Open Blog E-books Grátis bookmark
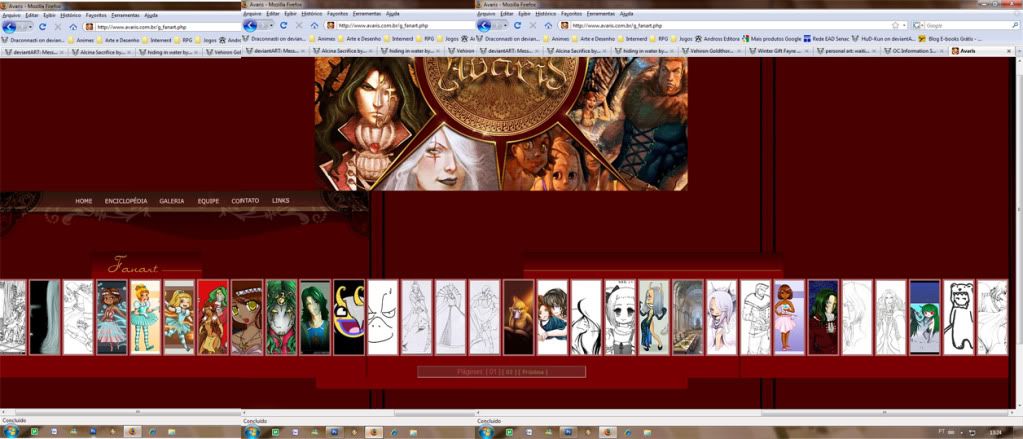This screenshot has height=439, width=1023. click(x=950, y=39)
